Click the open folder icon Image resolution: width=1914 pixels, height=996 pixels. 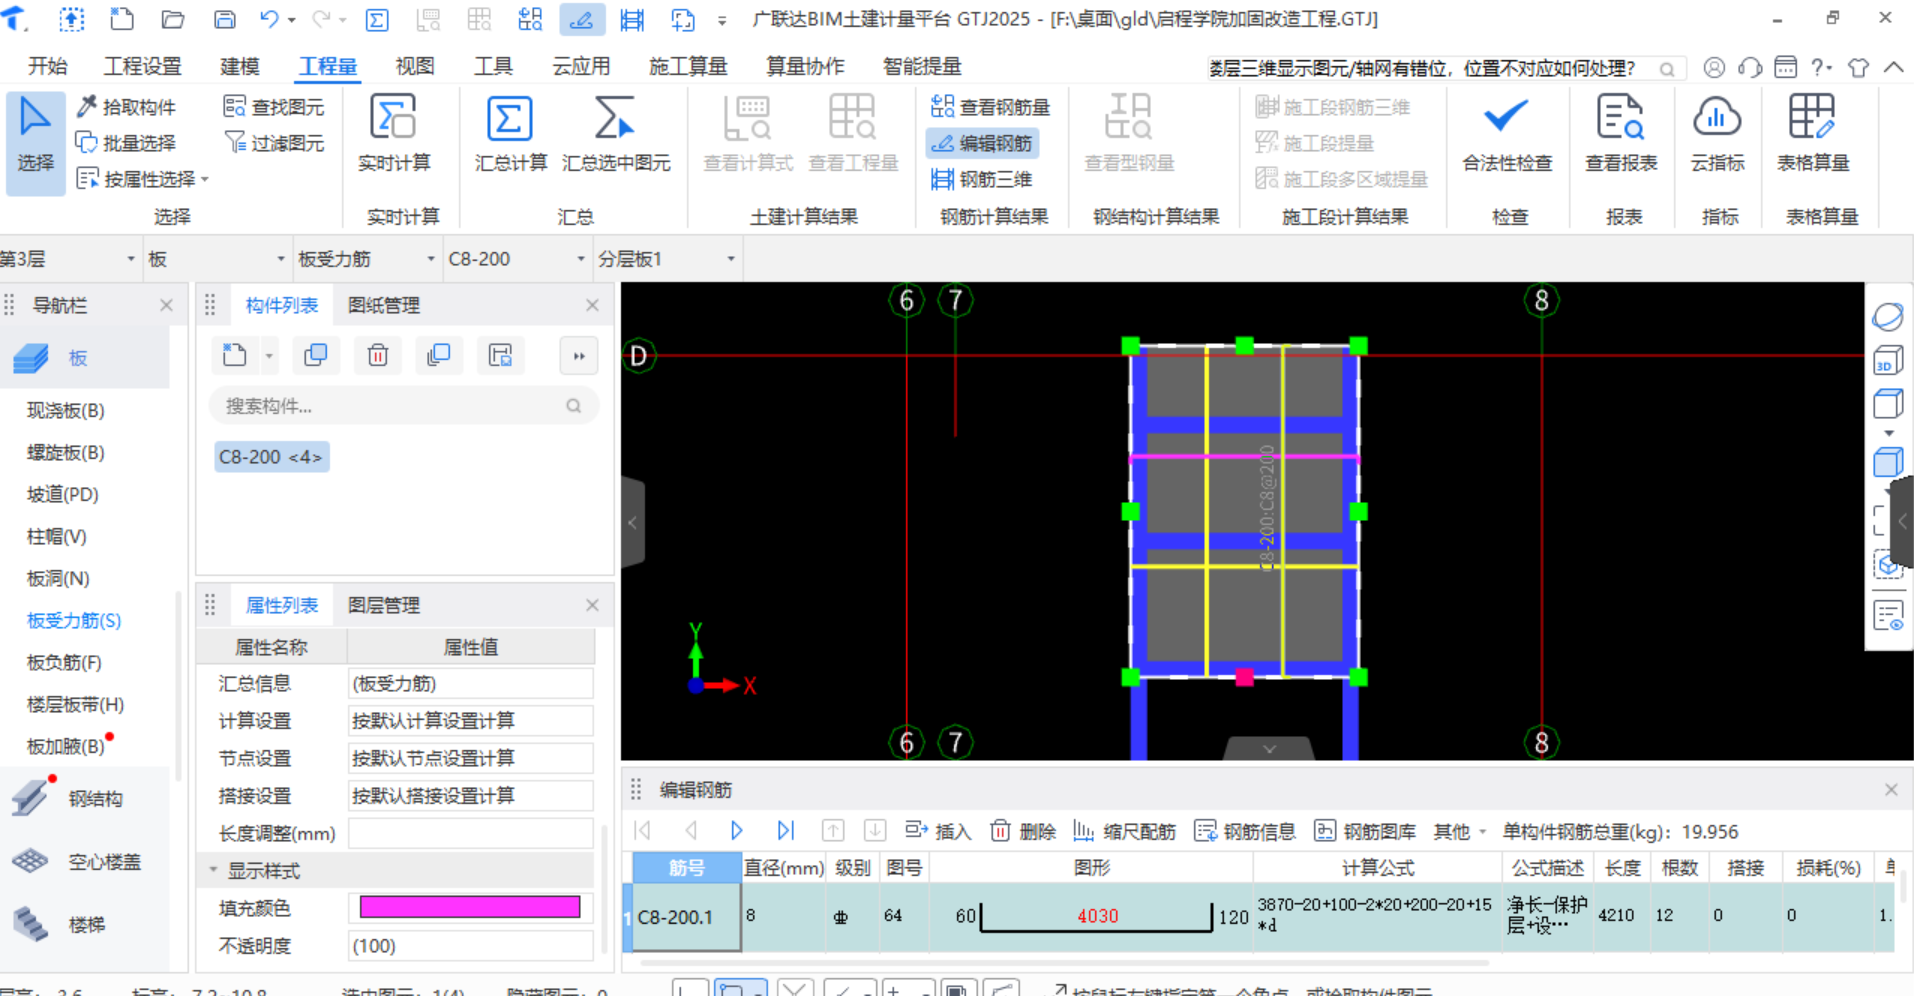tap(173, 19)
